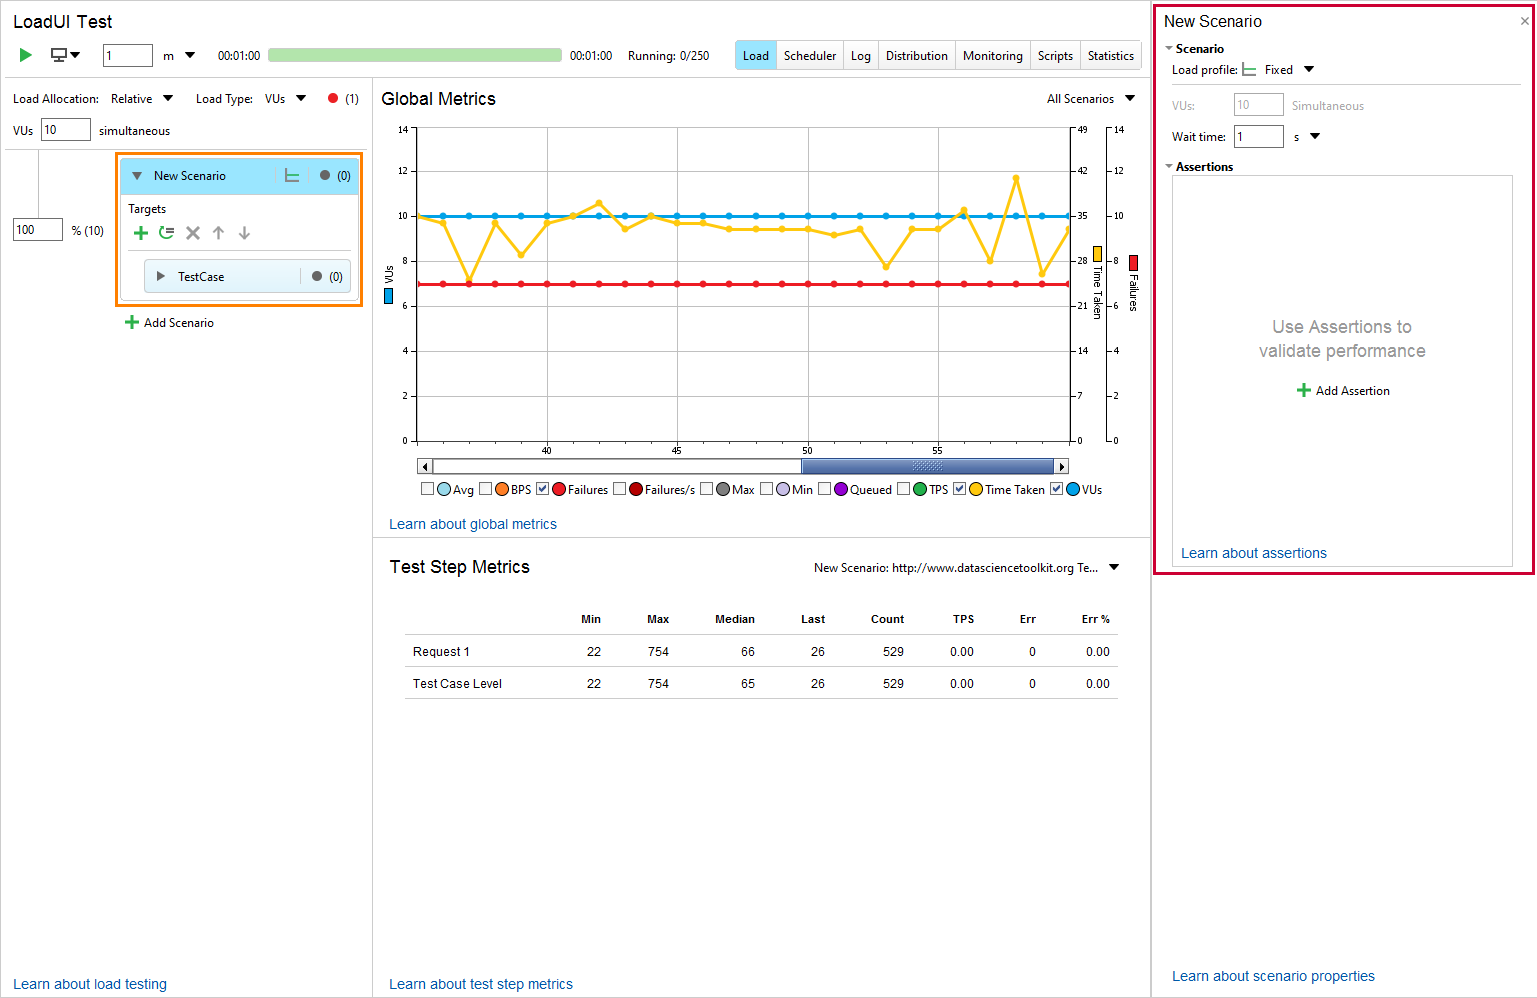Switch to the Statistics tab

[x=1111, y=56]
